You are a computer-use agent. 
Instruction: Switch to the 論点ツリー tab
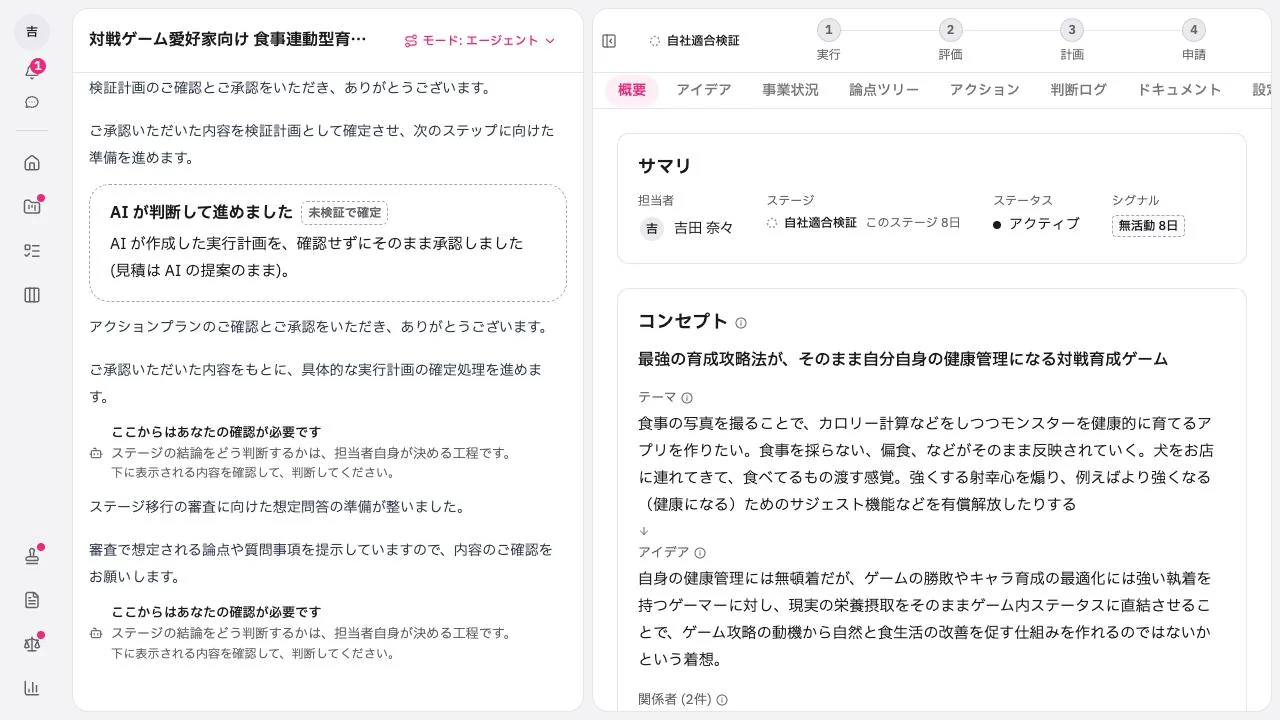pos(884,90)
